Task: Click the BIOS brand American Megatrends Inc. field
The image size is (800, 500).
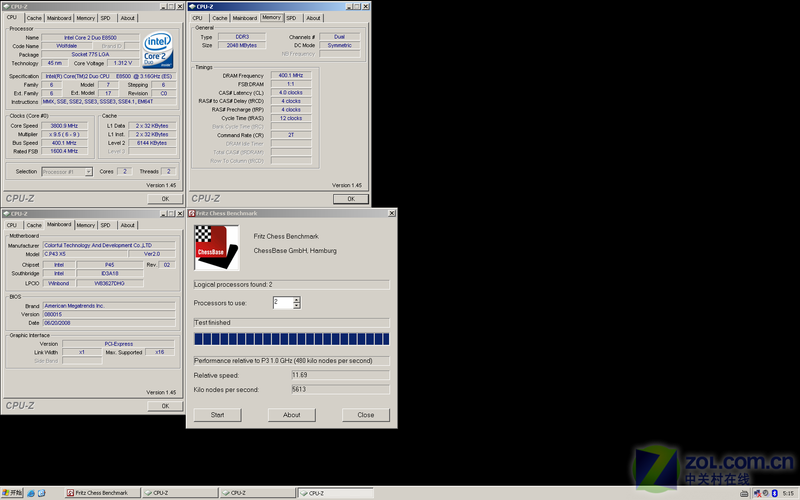Action: click(x=109, y=306)
